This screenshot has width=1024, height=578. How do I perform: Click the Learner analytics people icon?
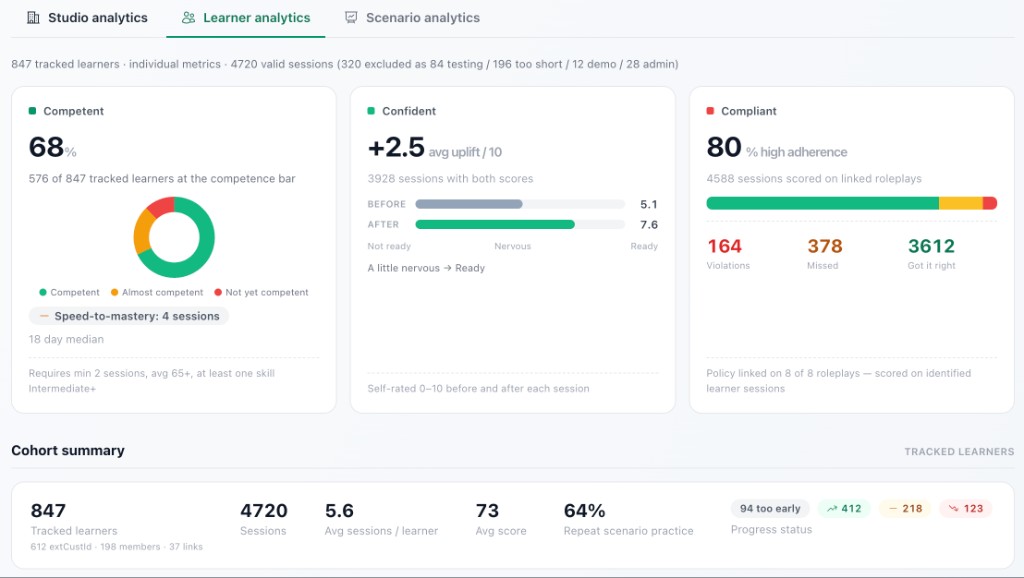(188, 18)
